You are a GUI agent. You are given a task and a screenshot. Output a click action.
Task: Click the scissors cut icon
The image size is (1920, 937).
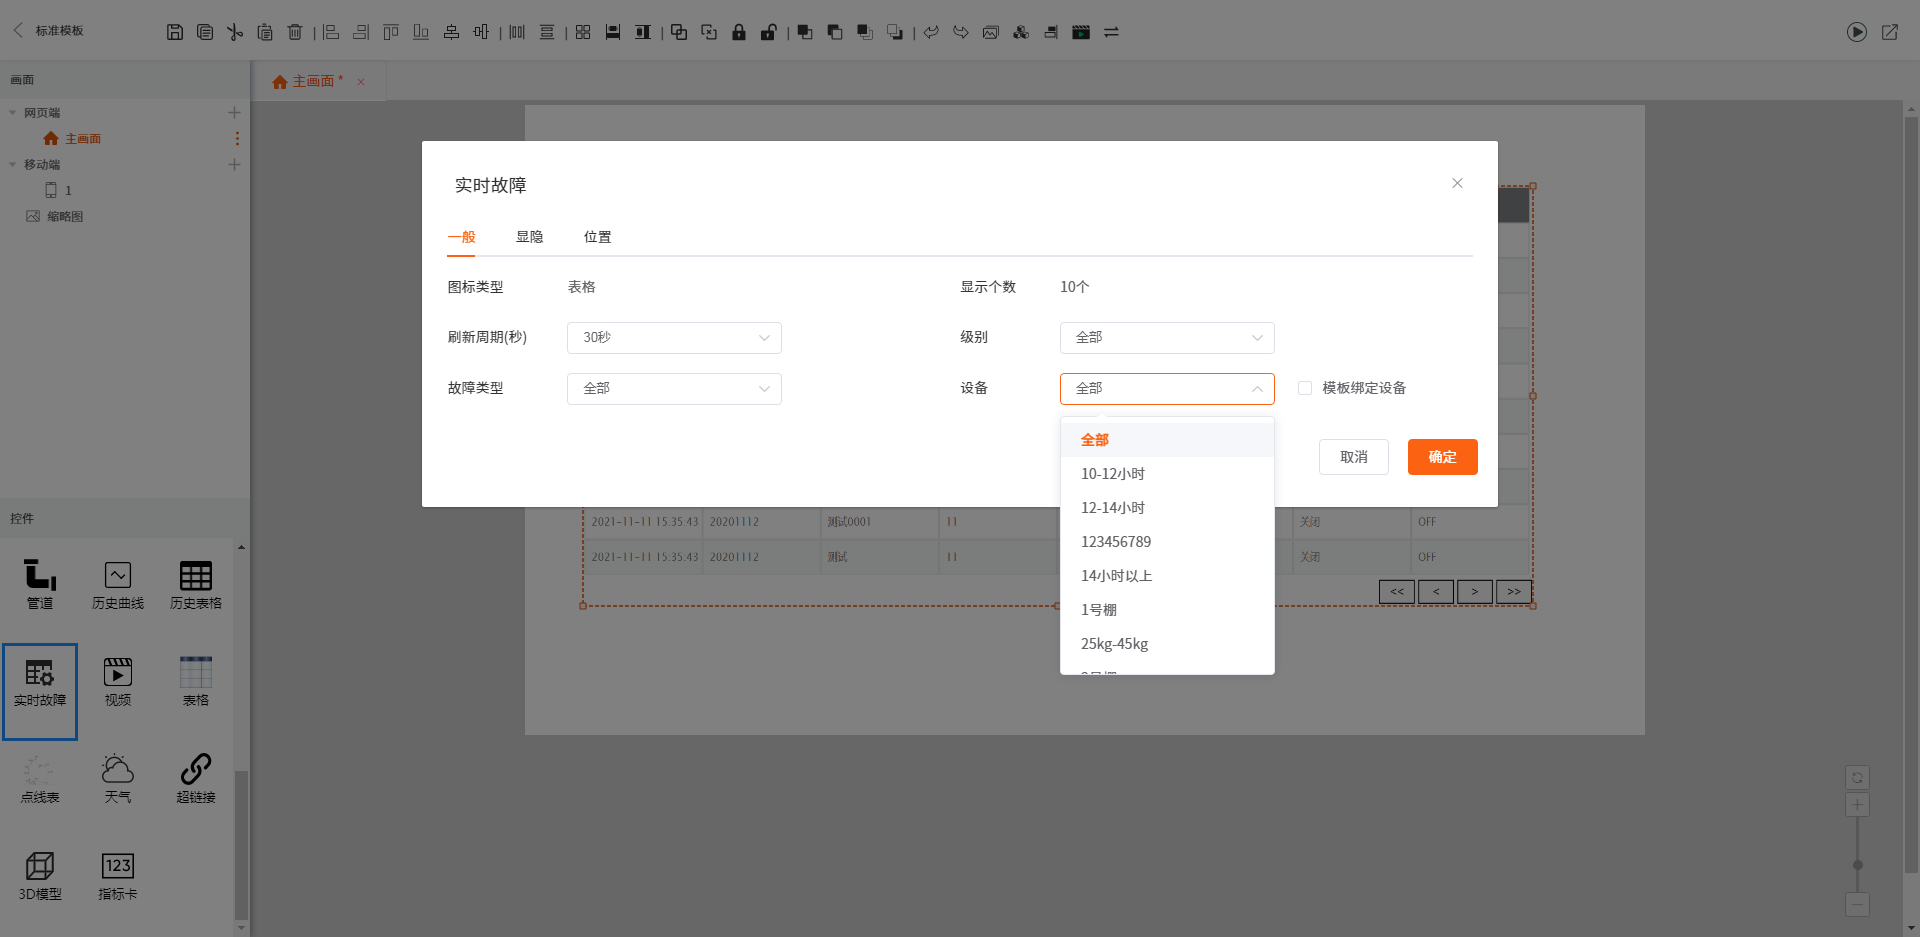235,32
